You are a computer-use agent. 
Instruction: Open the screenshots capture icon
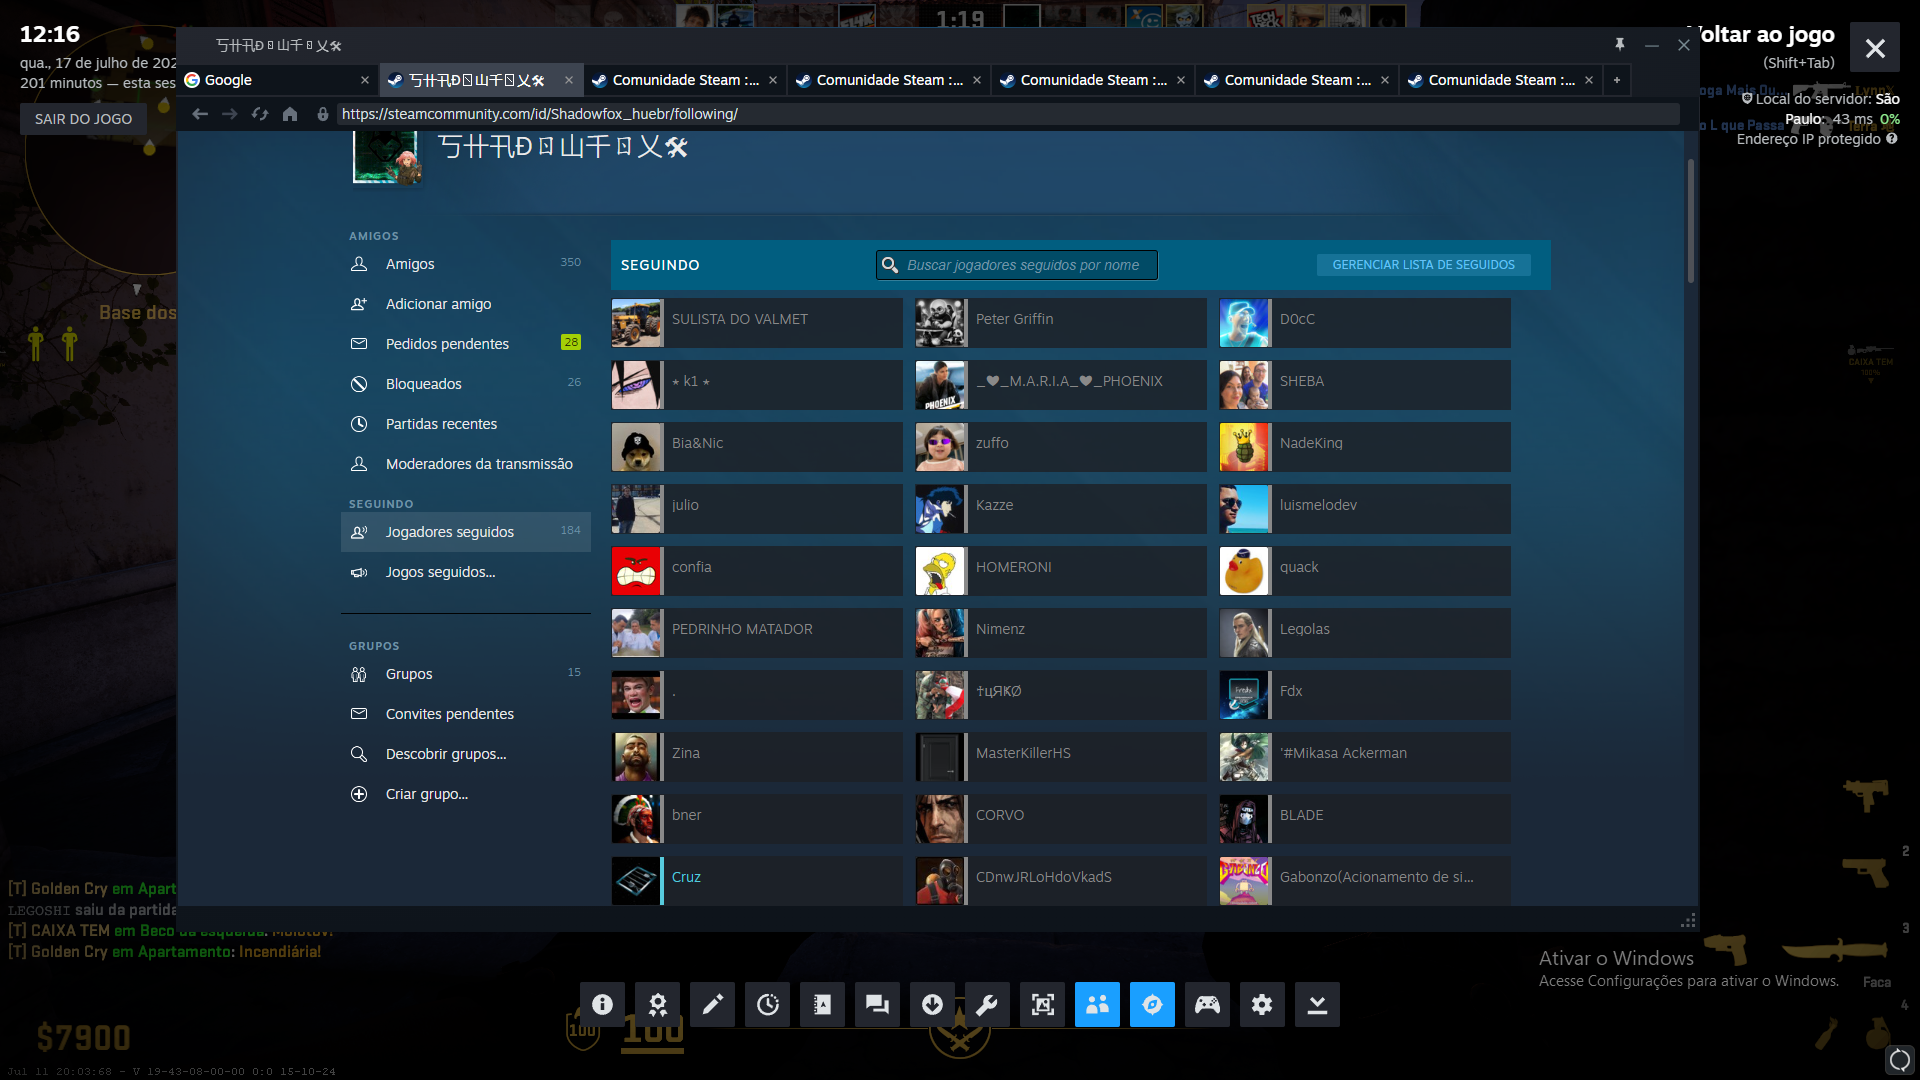coord(1042,1004)
